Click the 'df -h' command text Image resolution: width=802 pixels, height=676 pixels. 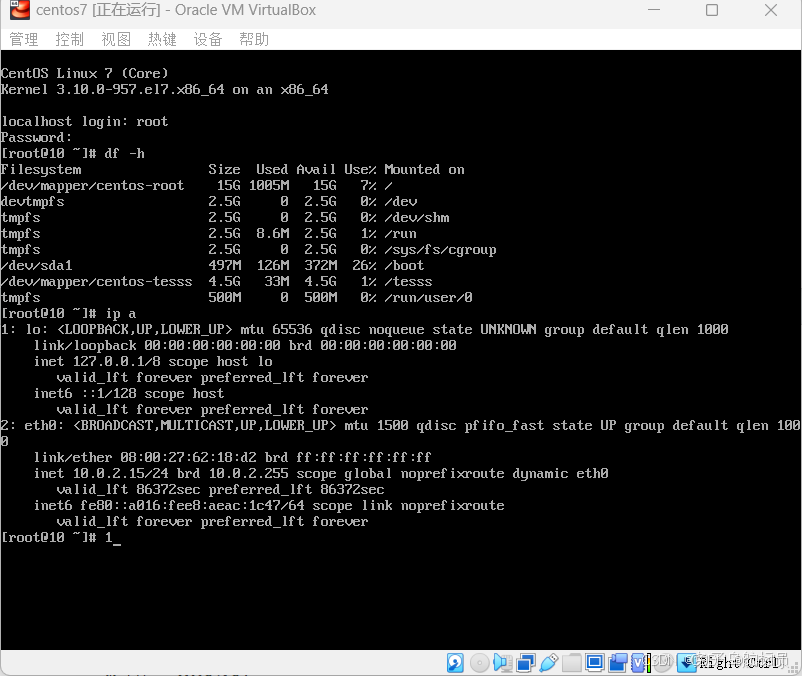(x=124, y=153)
